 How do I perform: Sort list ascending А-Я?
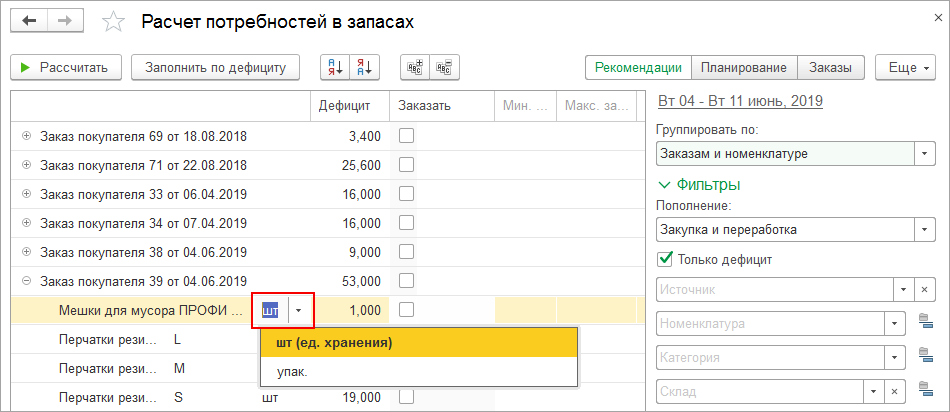click(335, 68)
